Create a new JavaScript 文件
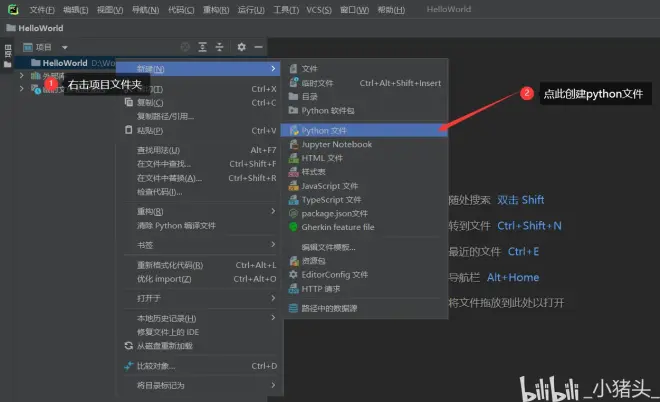The height and width of the screenshot is (402, 660). click(x=364, y=186)
